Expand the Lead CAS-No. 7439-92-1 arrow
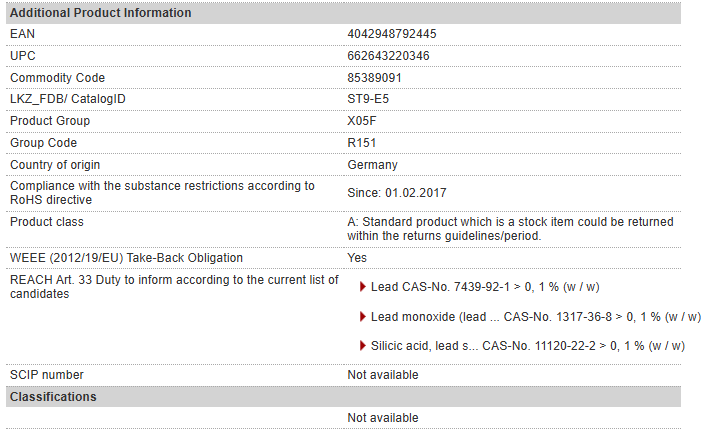 (x=362, y=287)
